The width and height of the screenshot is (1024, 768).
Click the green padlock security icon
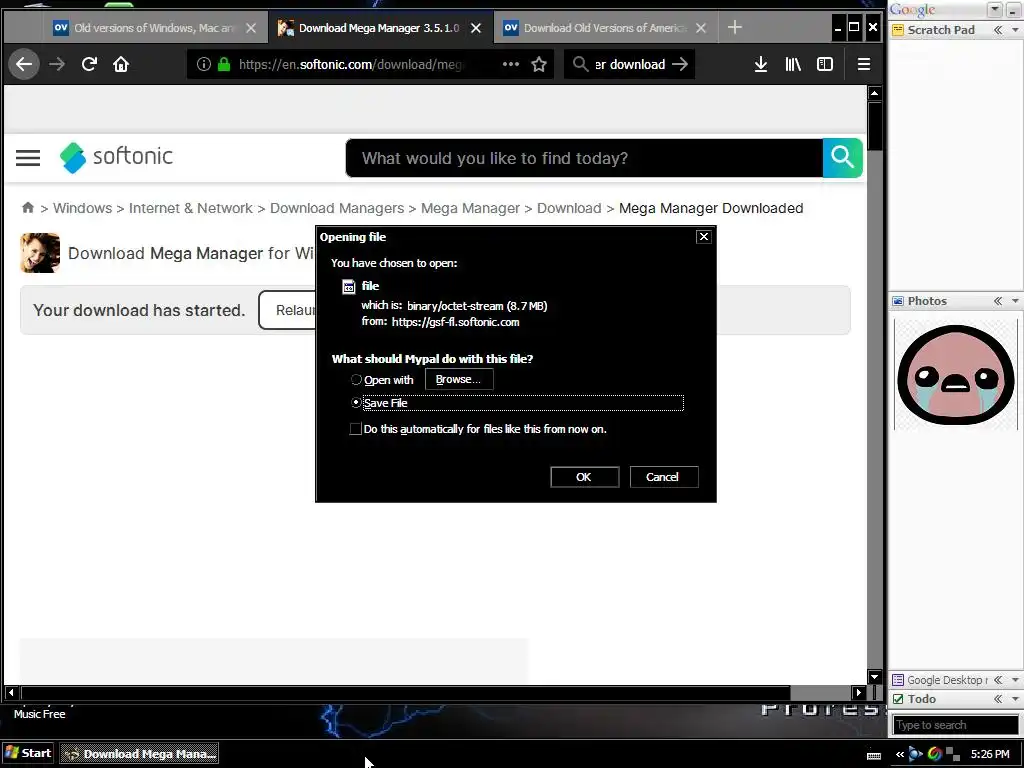[x=224, y=64]
